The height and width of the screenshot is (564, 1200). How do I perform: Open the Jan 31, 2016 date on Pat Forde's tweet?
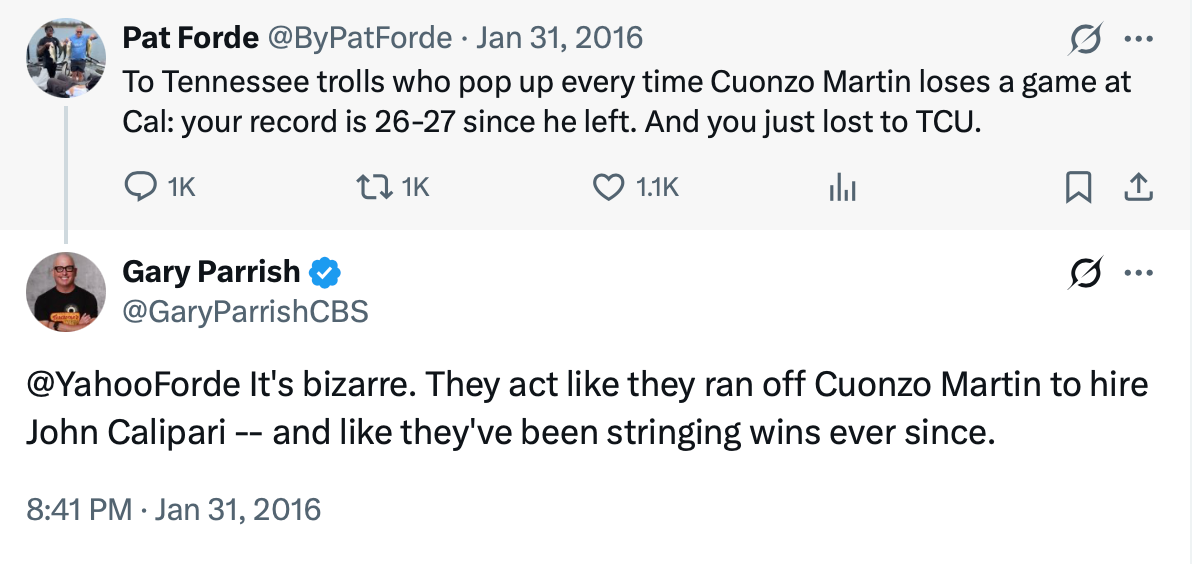(560, 38)
